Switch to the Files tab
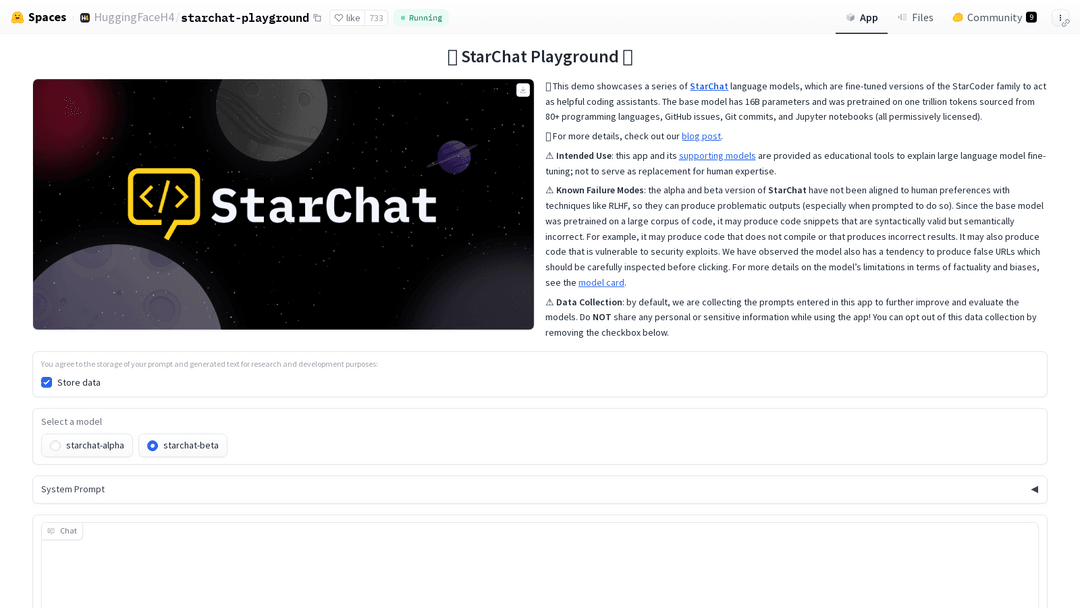 [915, 18]
